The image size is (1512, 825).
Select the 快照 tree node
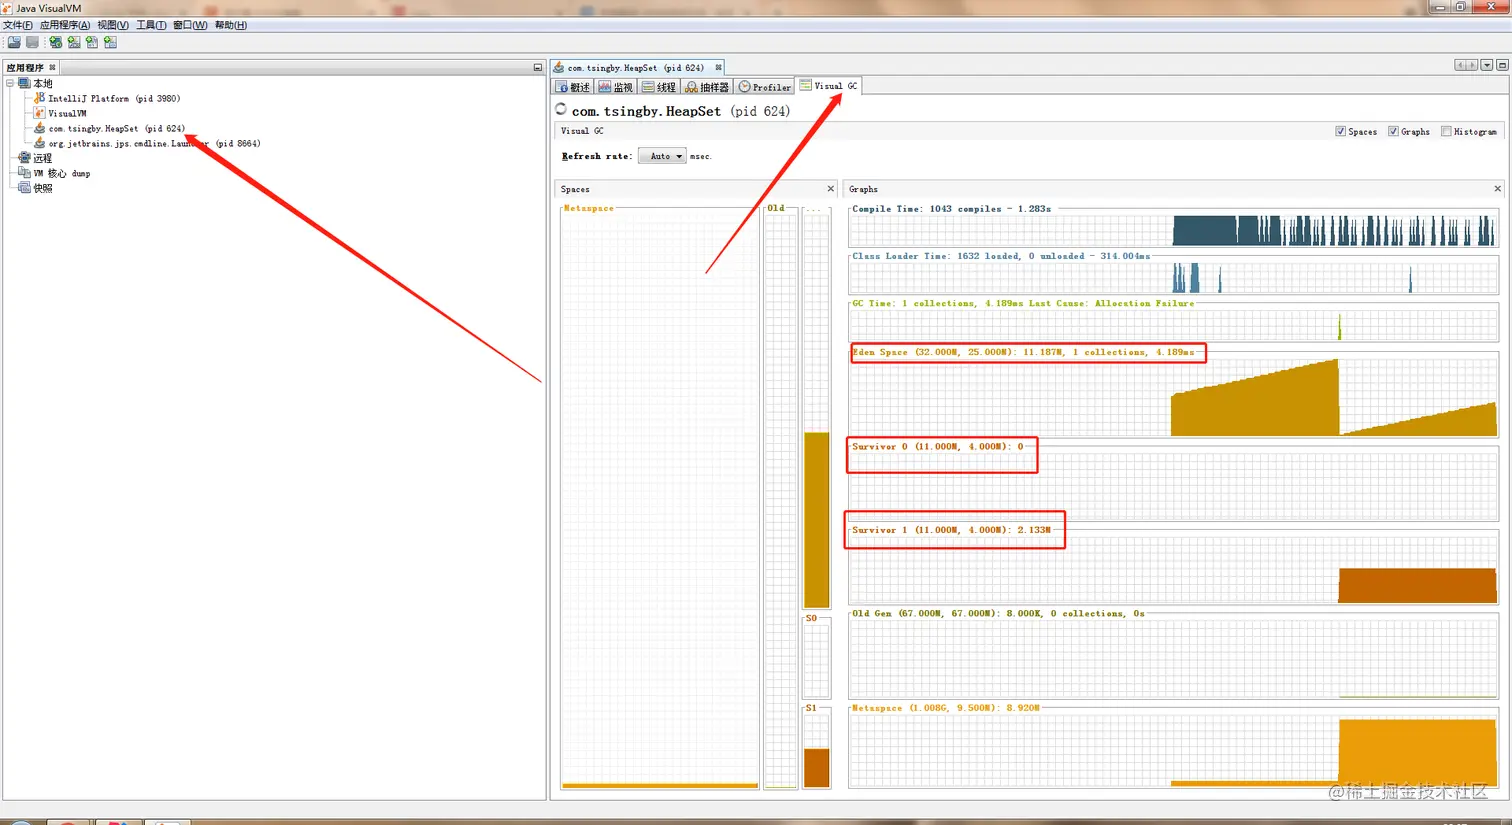coord(42,188)
